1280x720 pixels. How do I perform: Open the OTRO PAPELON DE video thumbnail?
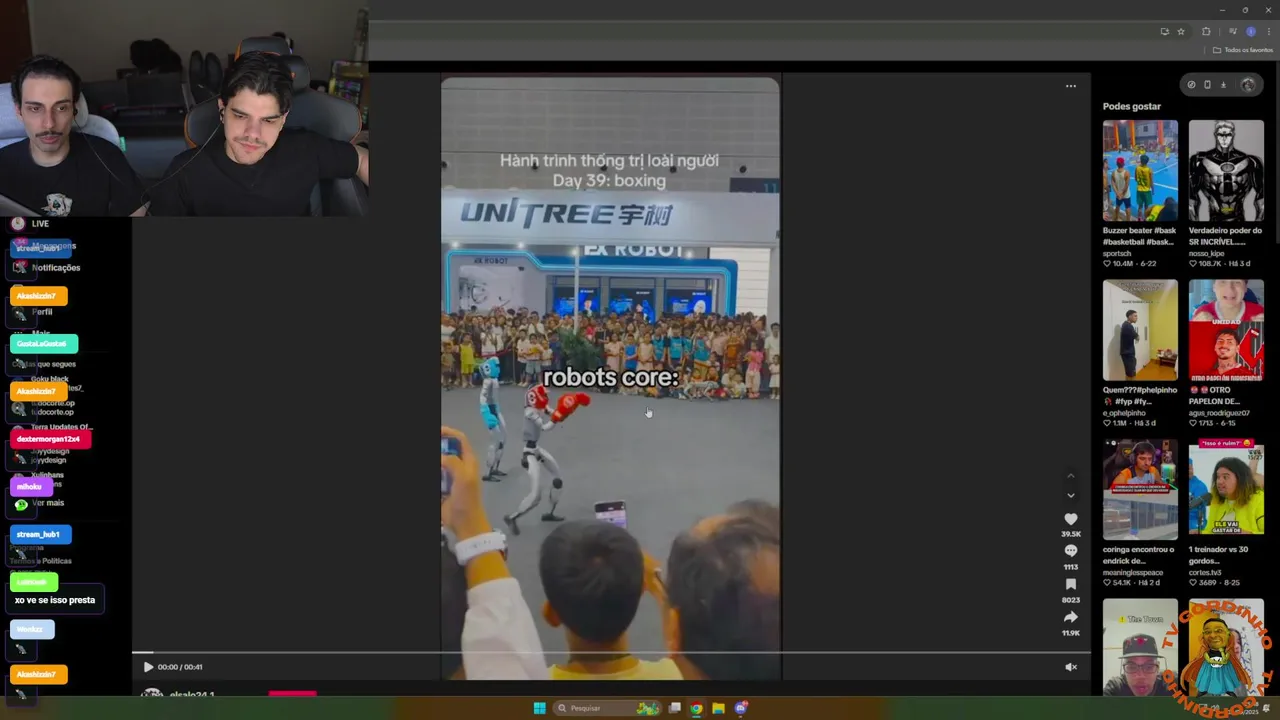pos(1226,330)
